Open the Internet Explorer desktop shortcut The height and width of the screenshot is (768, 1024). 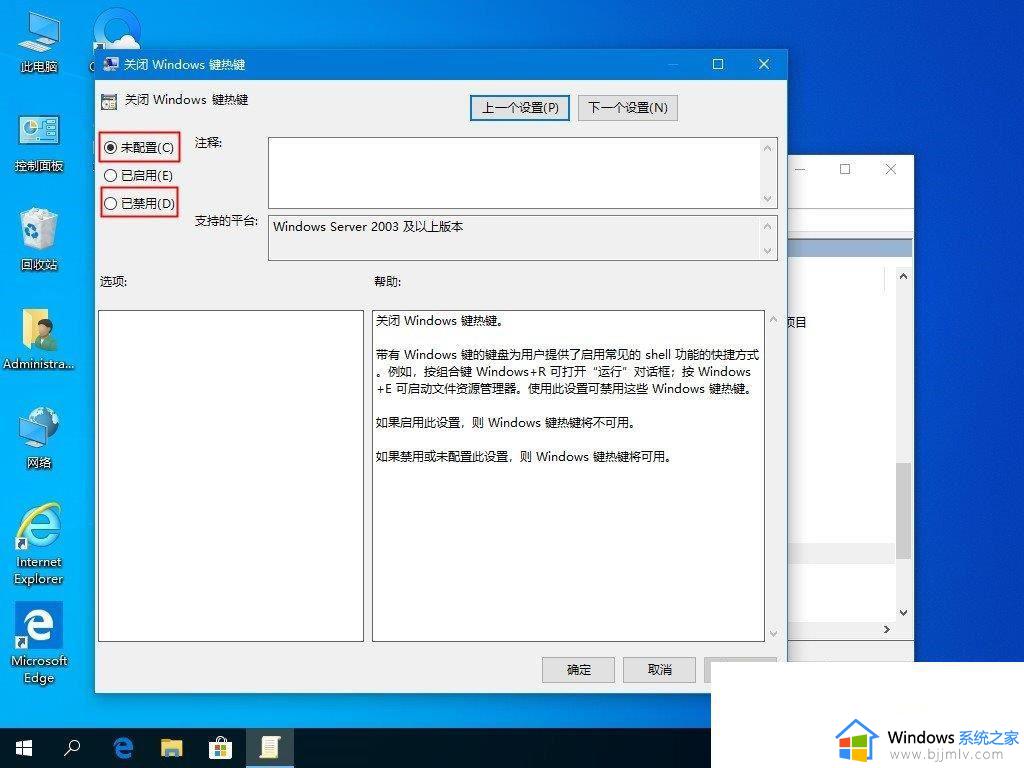(x=39, y=543)
